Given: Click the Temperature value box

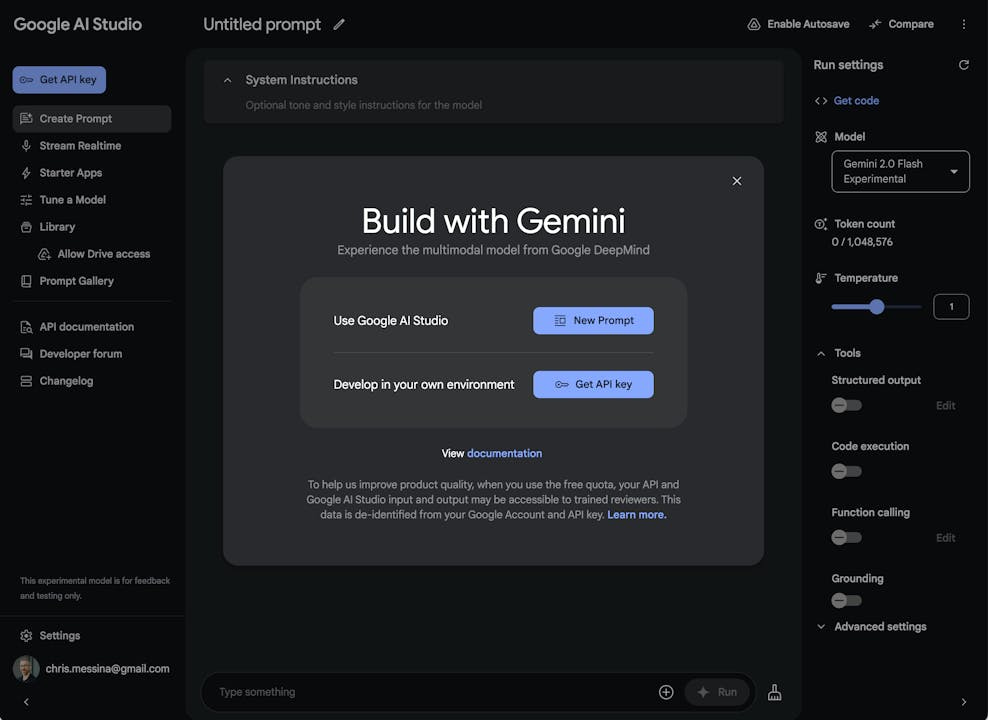Looking at the screenshot, I should tap(951, 307).
